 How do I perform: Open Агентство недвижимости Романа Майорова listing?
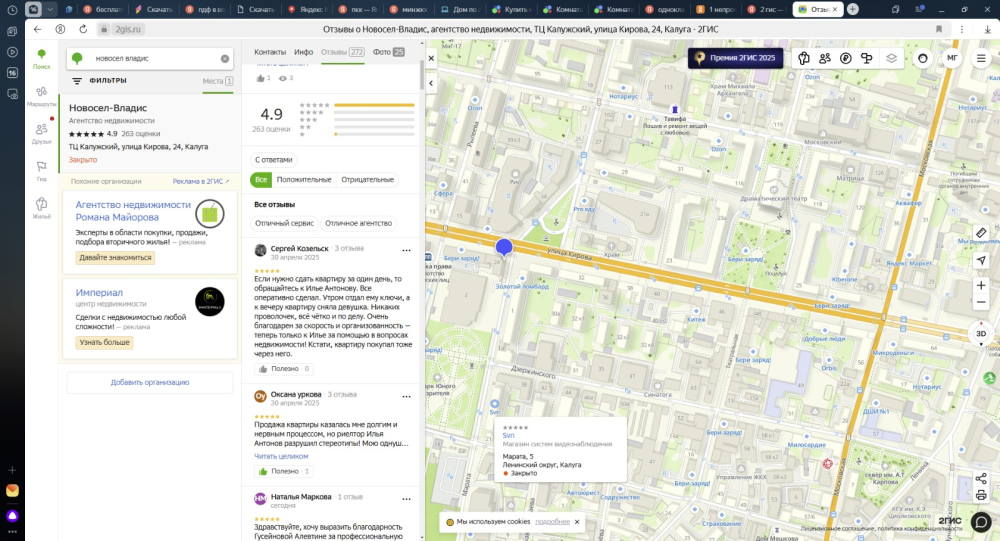pyautogui.click(x=133, y=211)
